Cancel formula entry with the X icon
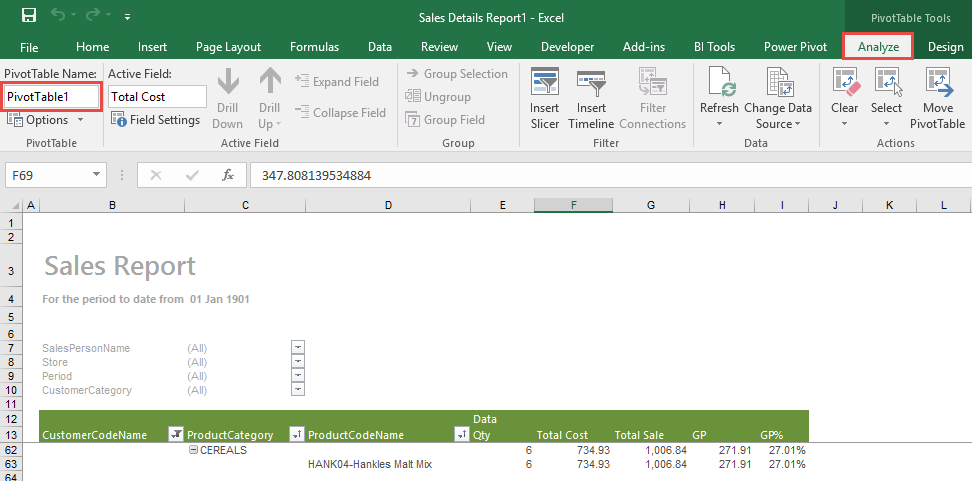Image resolution: width=972 pixels, height=481 pixels. pos(156,175)
